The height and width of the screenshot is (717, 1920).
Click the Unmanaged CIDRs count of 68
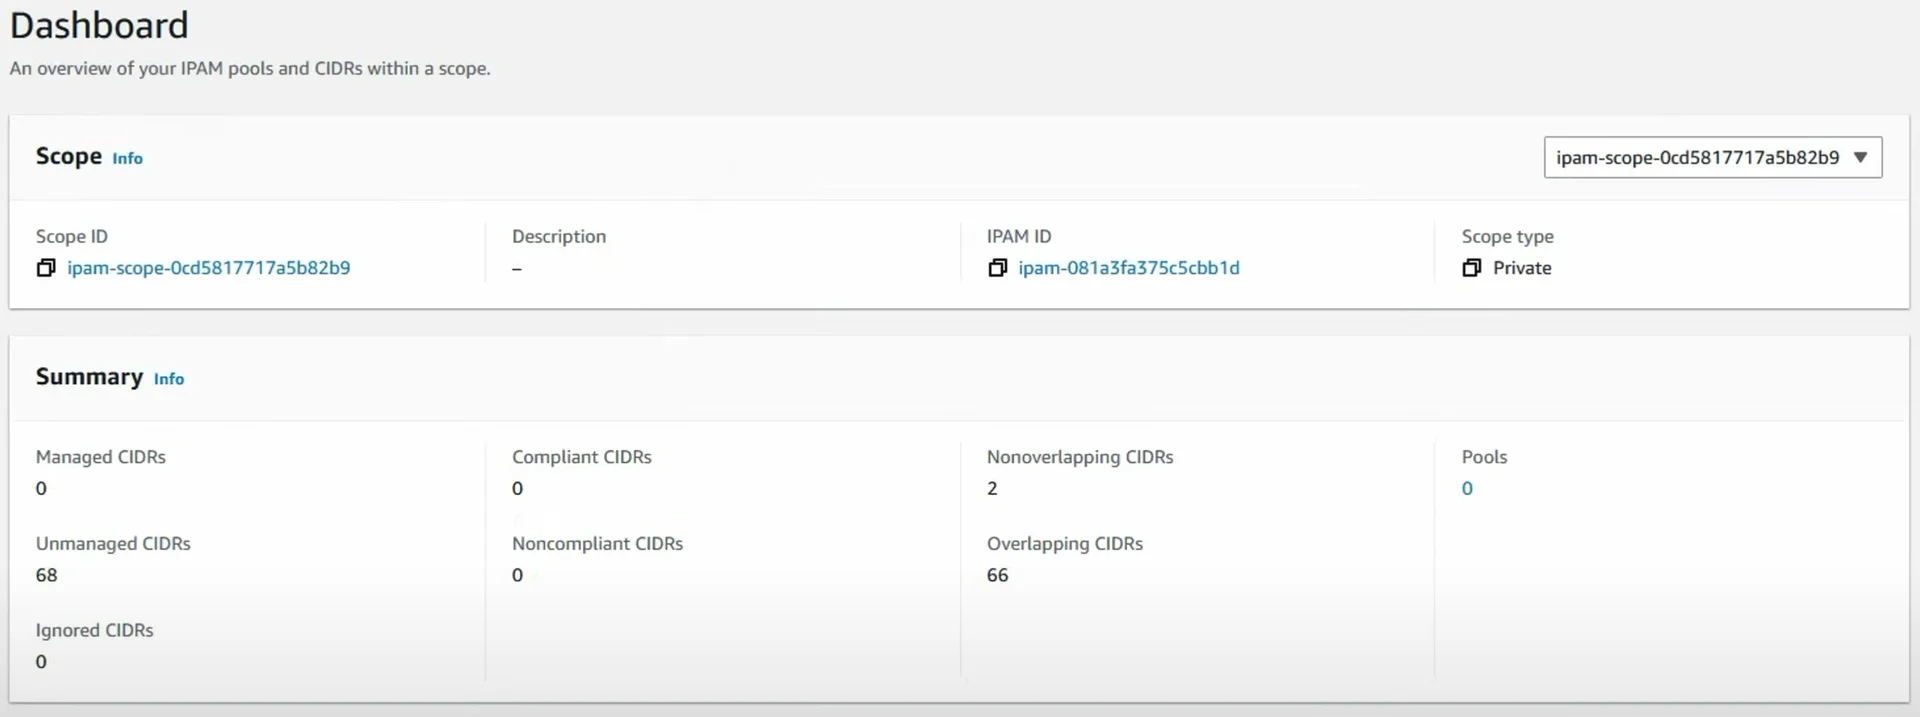point(47,576)
